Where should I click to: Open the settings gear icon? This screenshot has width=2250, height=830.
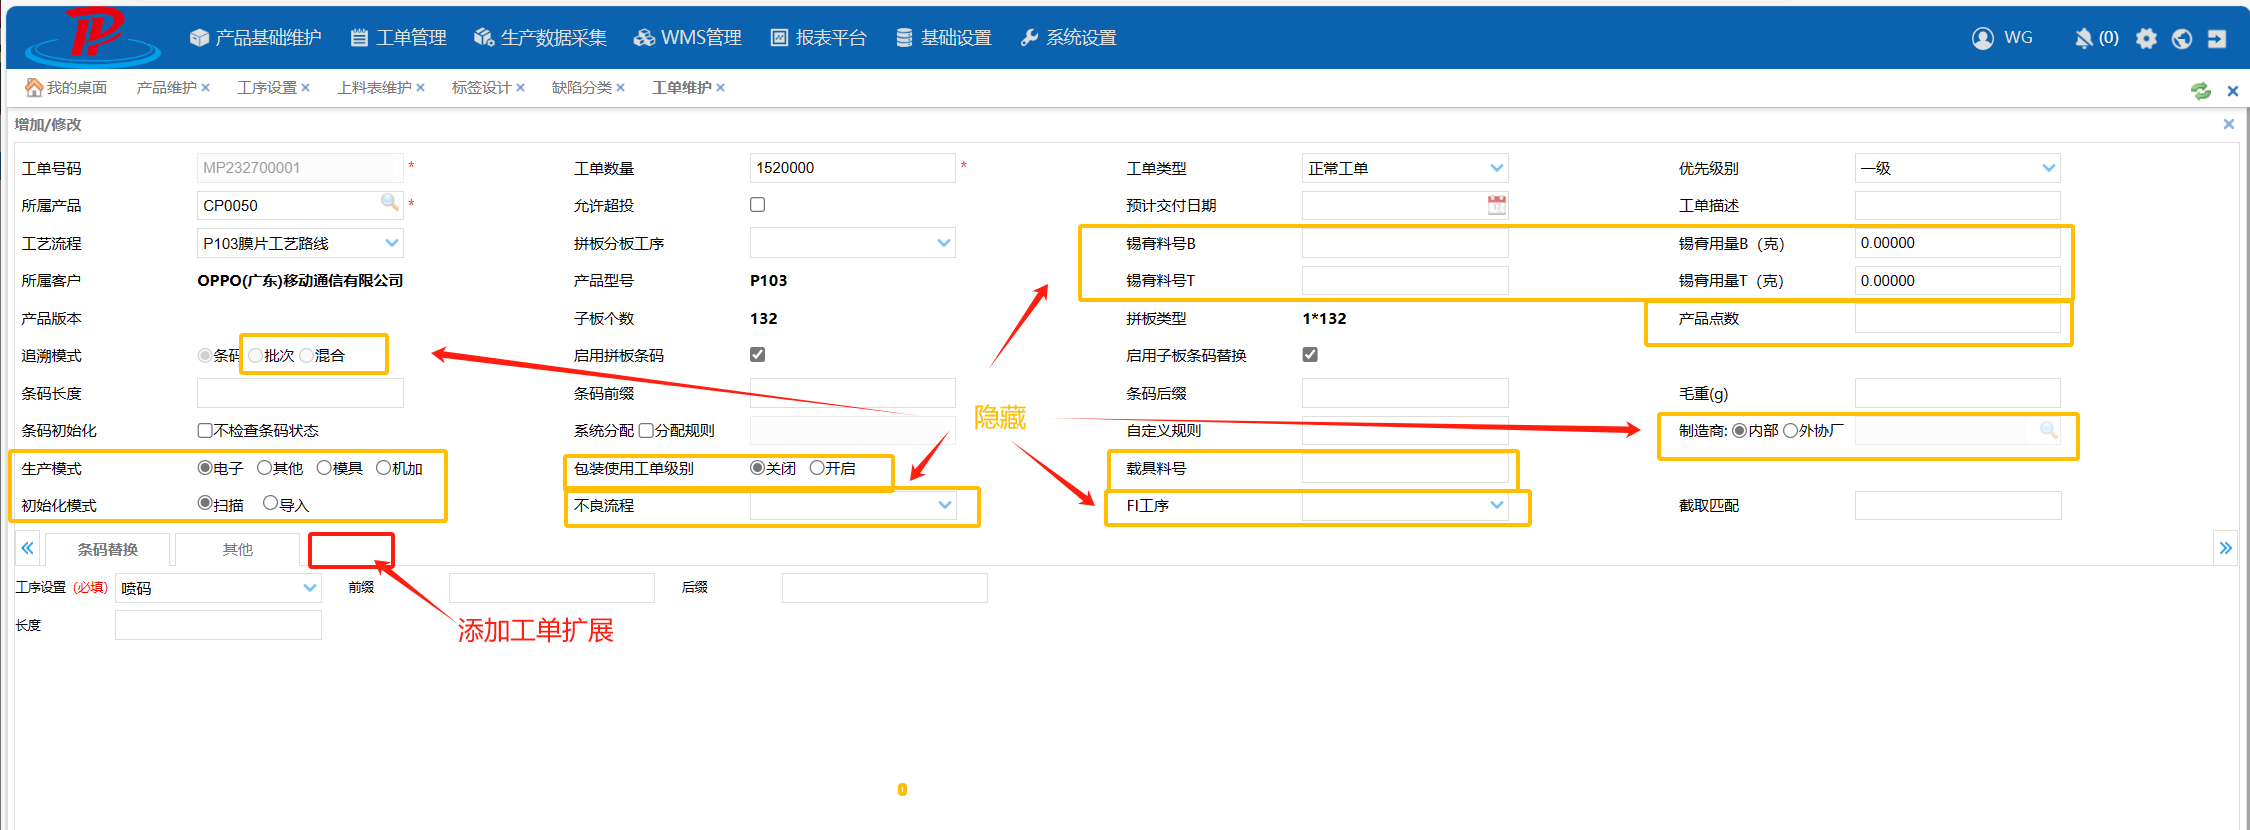[2146, 38]
